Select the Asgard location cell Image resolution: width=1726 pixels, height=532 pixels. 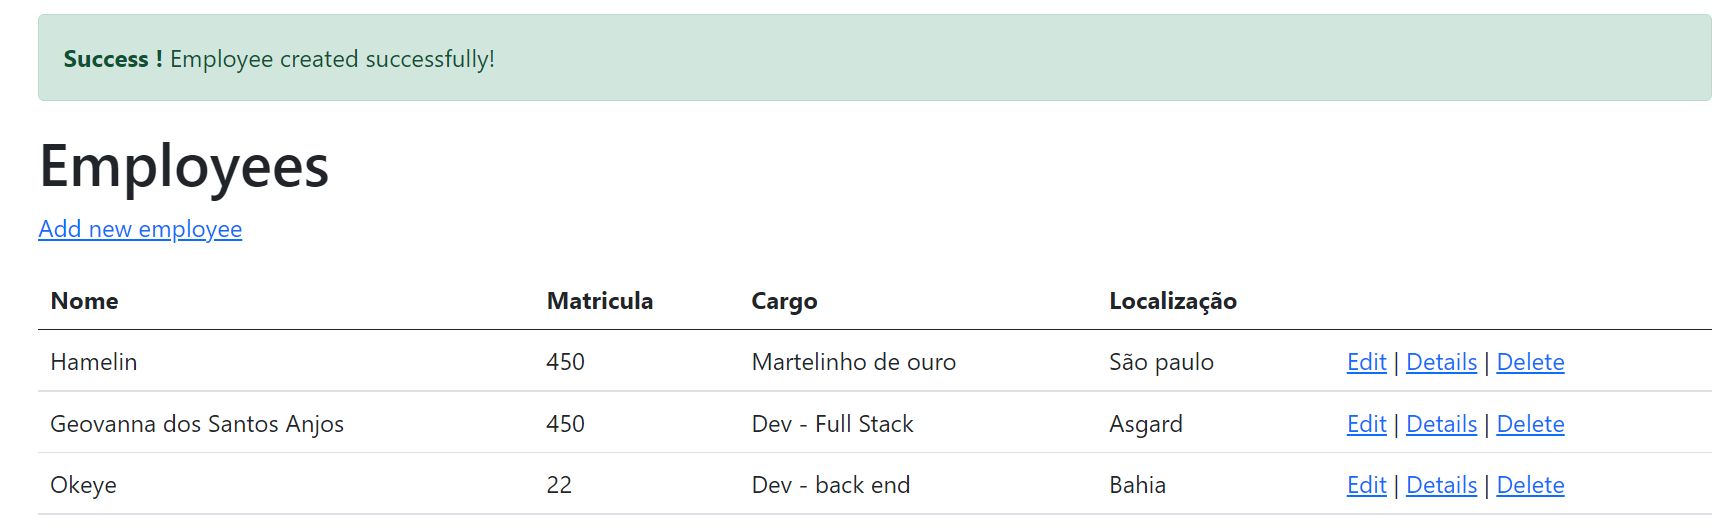tap(1146, 424)
